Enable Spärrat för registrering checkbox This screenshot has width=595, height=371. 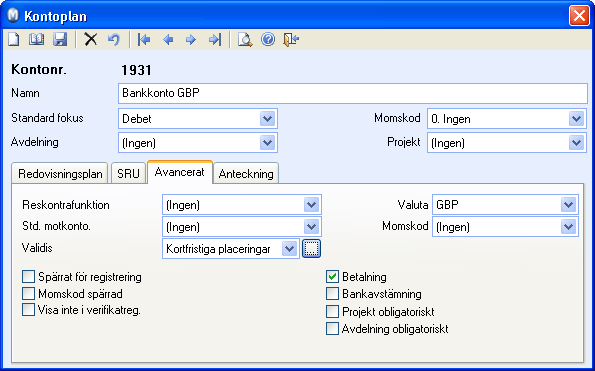tap(28, 277)
